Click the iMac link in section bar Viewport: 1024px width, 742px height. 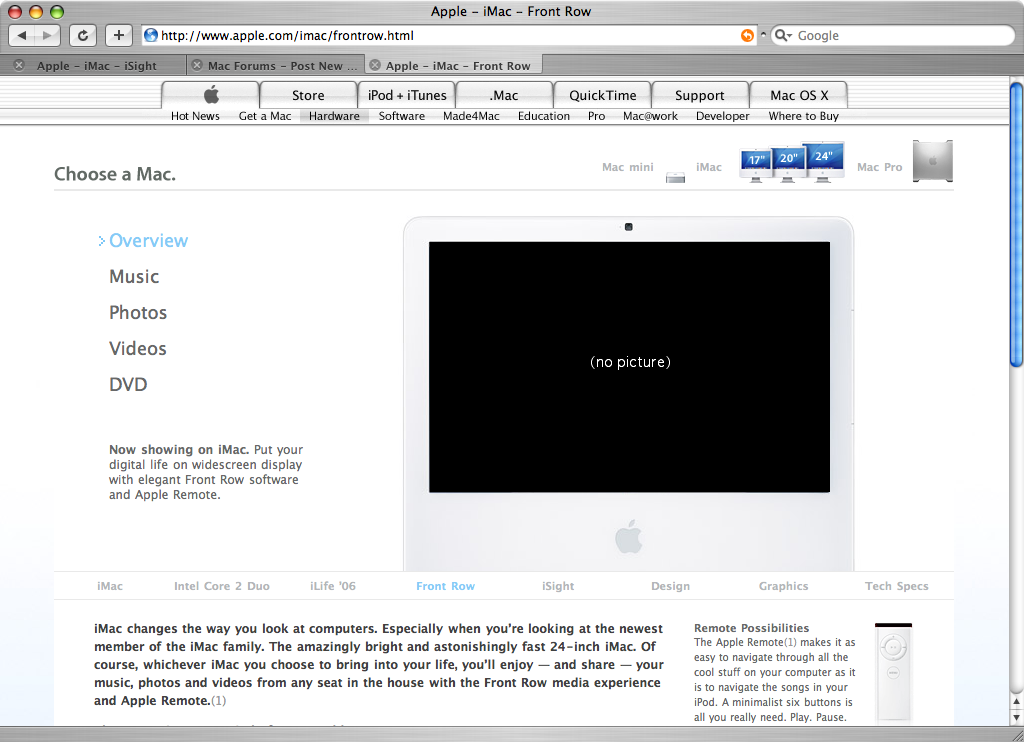pos(110,586)
